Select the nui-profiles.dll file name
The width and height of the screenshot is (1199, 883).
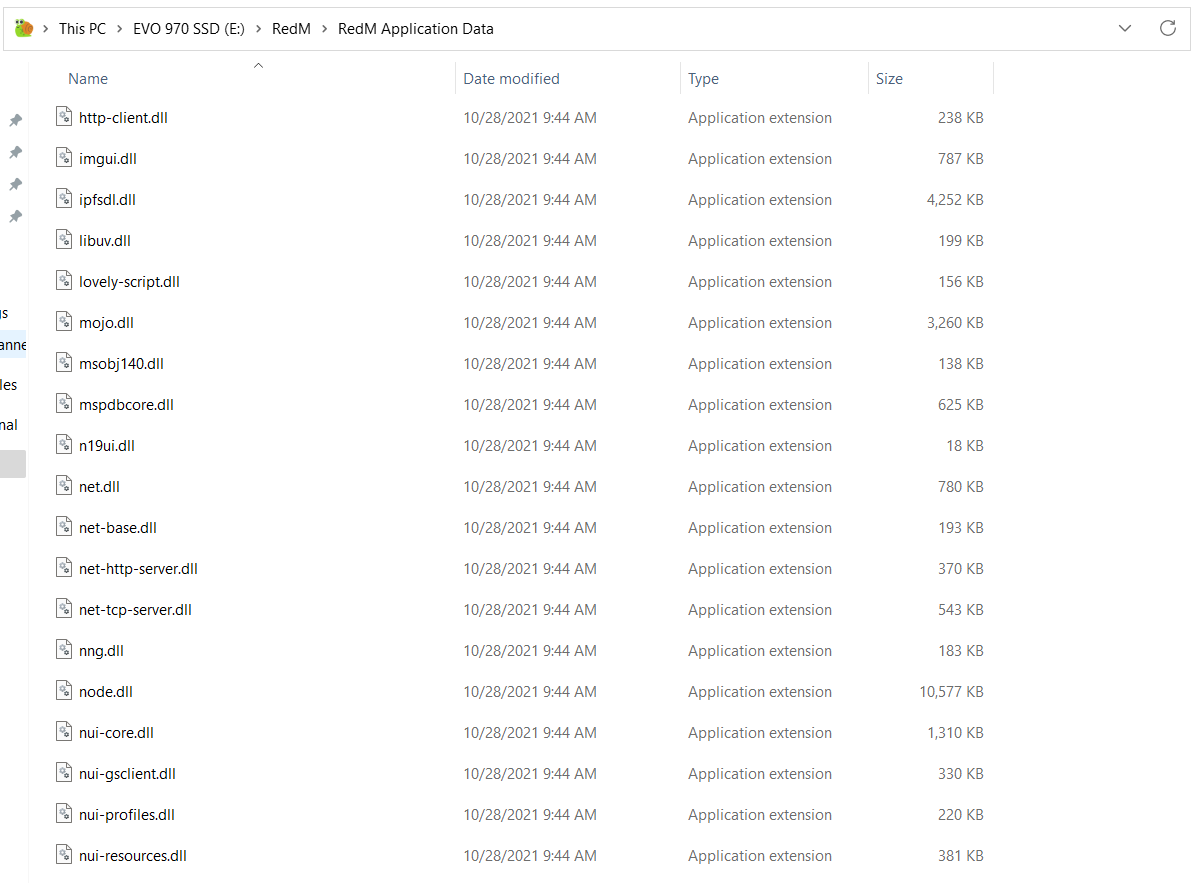coord(127,815)
